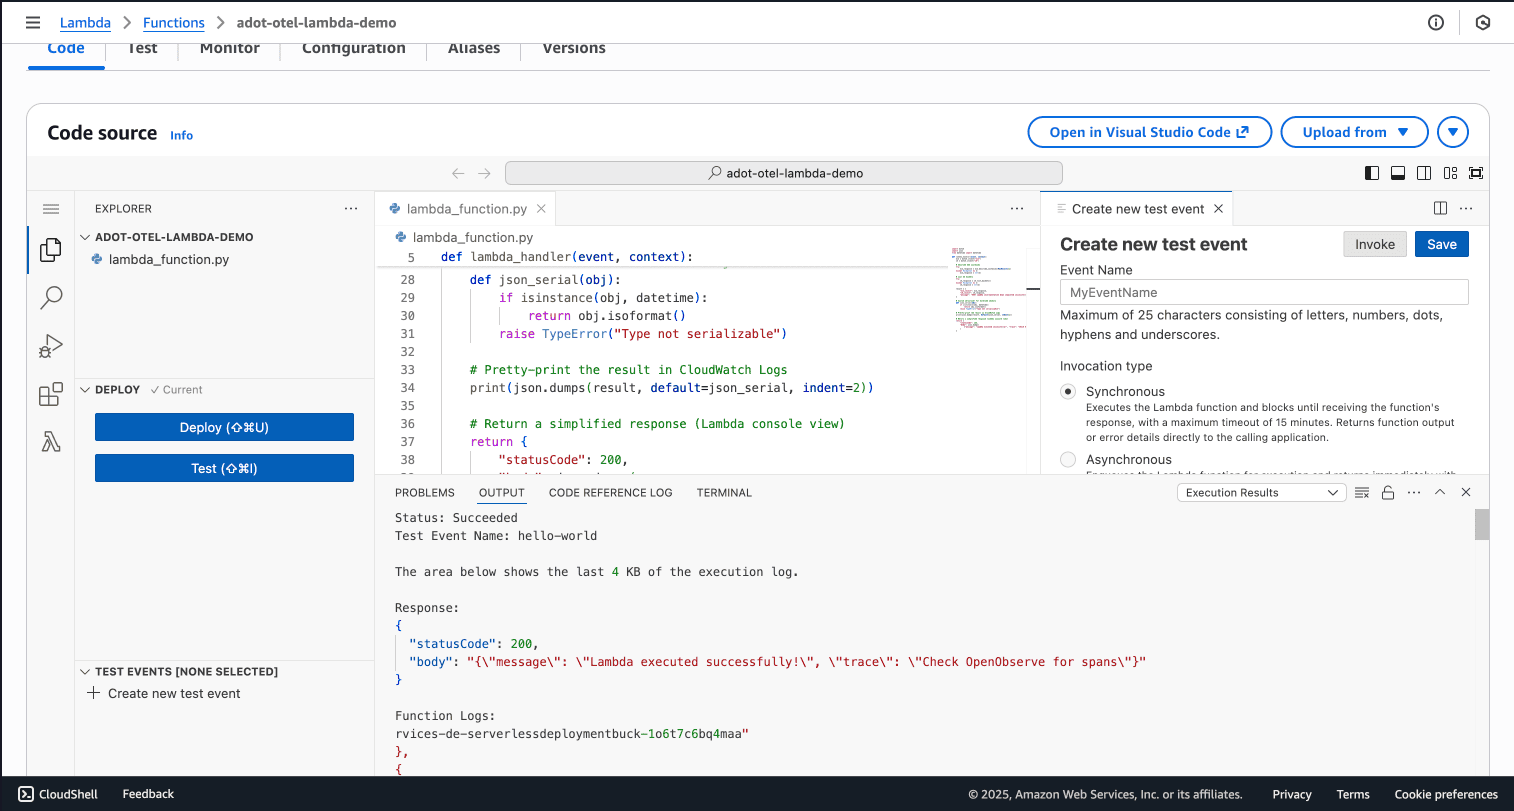Screen dimensions: 1514x811
Task: Toggle the bottom panel visibility icon
Action: click(x=1397, y=172)
